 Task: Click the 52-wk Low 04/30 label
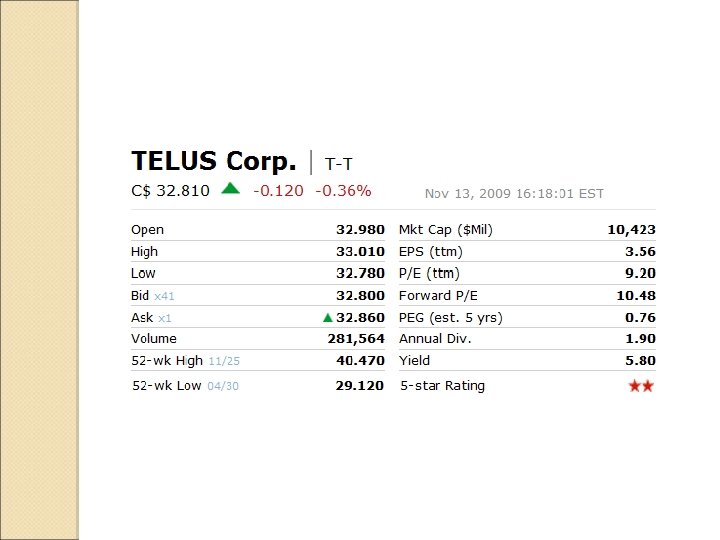pyautogui.click(x=185, y=386)
